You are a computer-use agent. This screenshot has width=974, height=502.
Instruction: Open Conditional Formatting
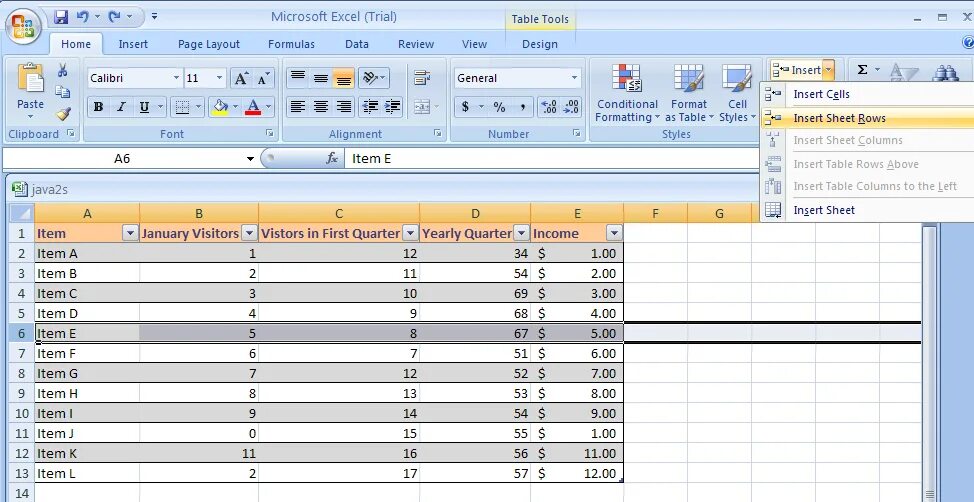[x=627, y=93]
